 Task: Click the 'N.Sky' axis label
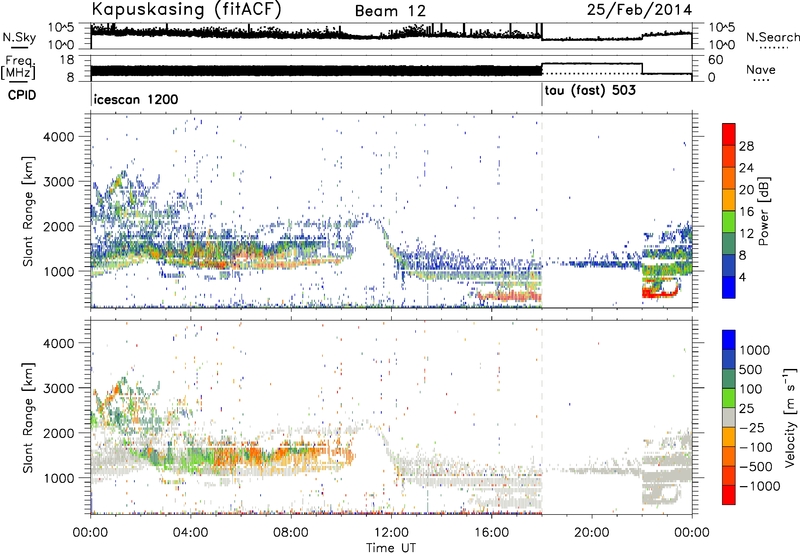coord(19,37)
